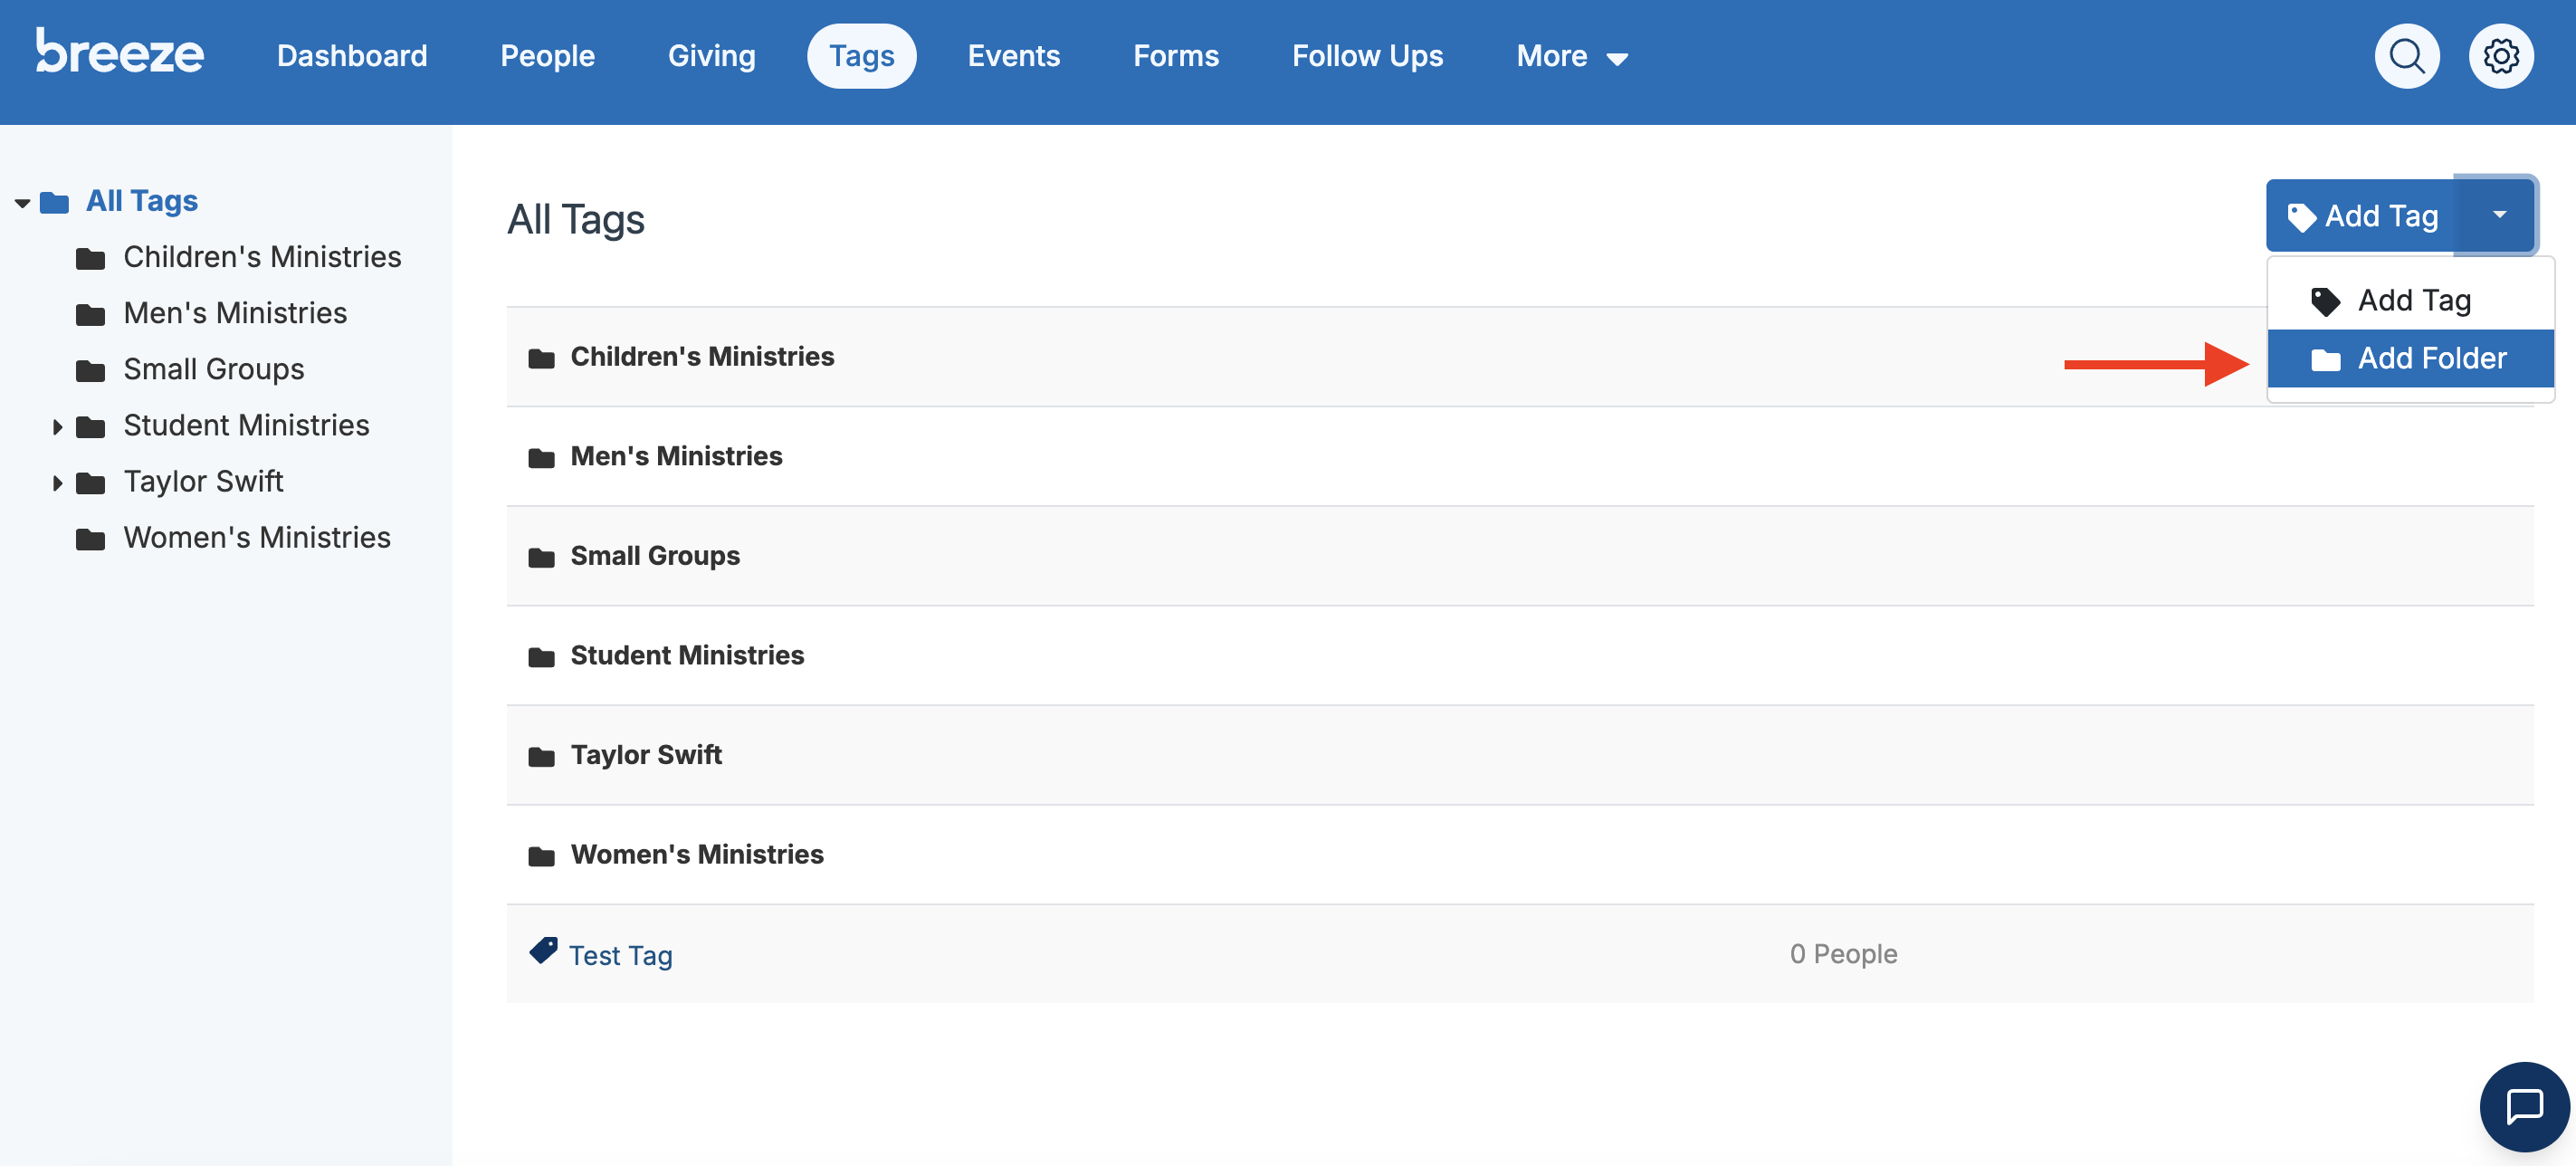Select Small Groups in sidebar
The image size is (2576, 1166).
tap(214, 369)
